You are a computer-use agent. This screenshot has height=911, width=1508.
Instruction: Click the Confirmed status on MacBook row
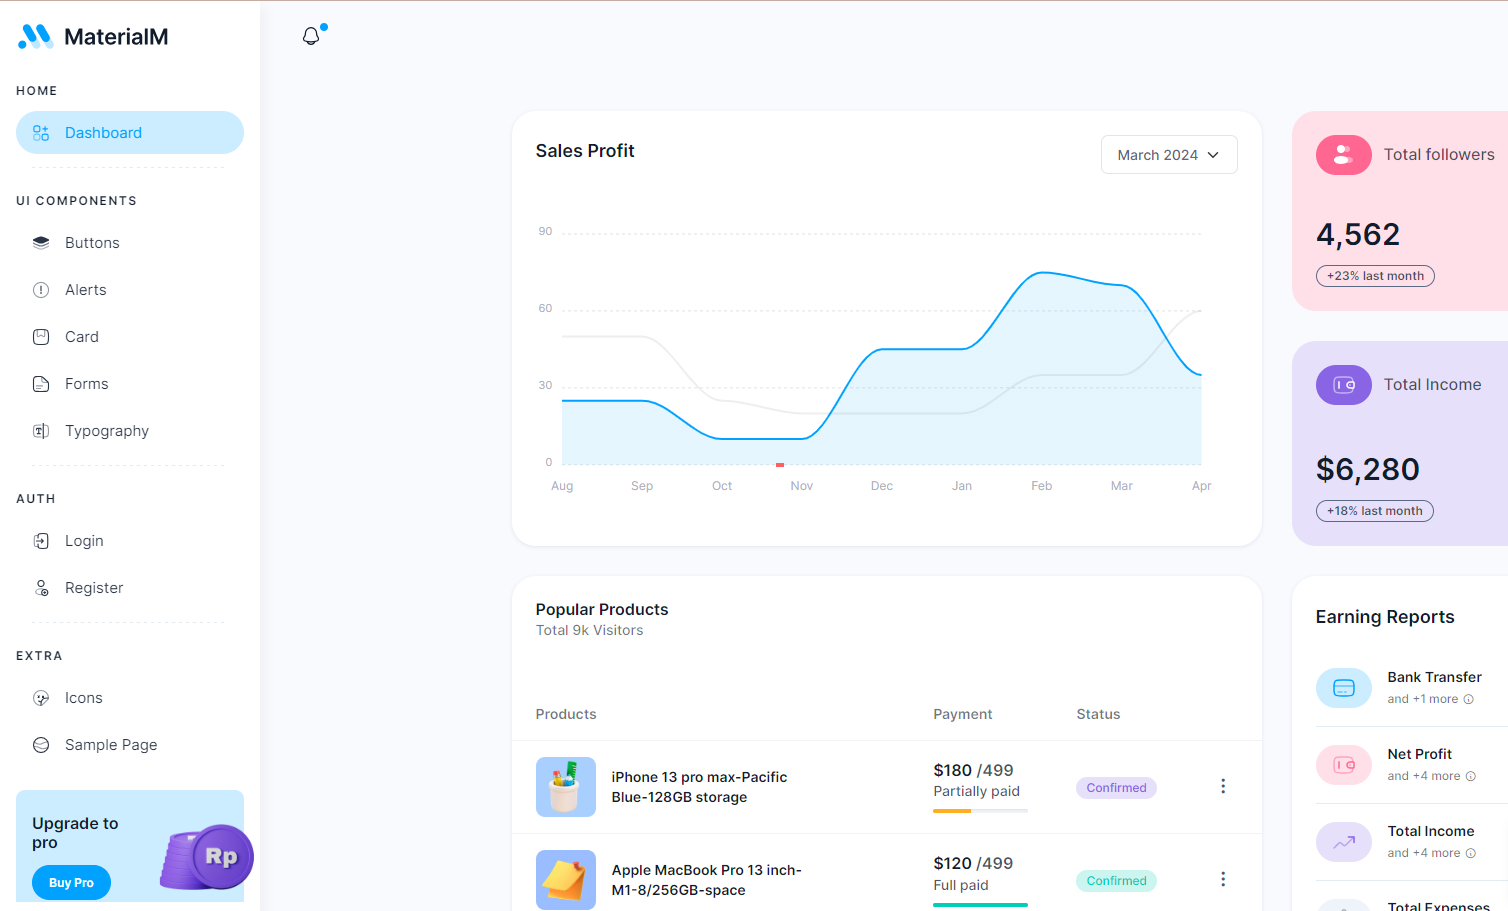pos(1116,881)
